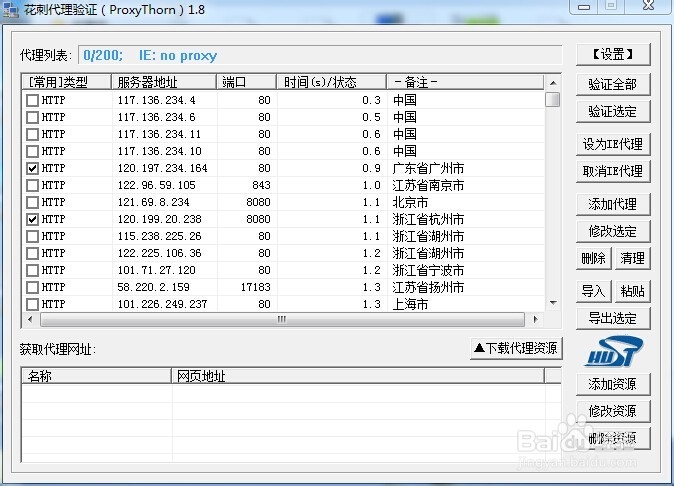Select address cell 58.220.2.159
This screenshot has height=486, width=674.
click(153, 287)
